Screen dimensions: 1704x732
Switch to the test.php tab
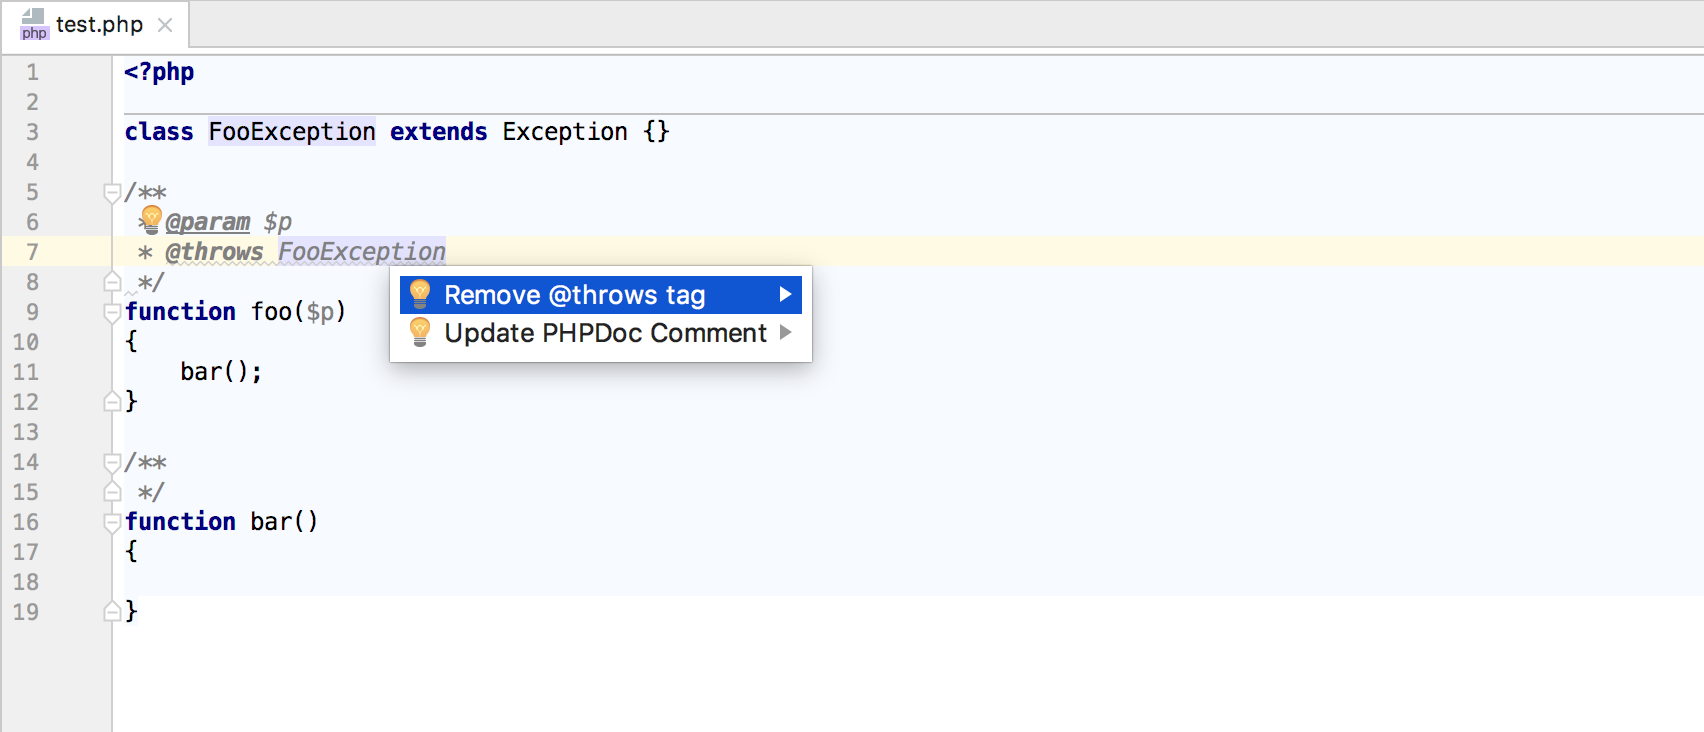[99, 24]
